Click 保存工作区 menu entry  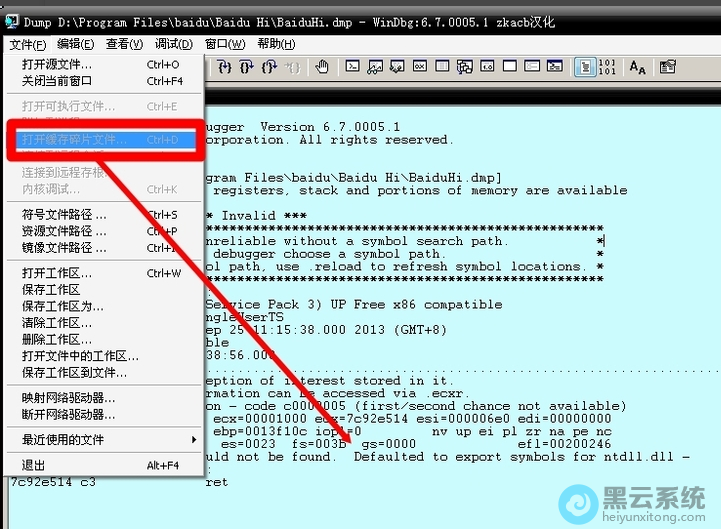[52, 290]
